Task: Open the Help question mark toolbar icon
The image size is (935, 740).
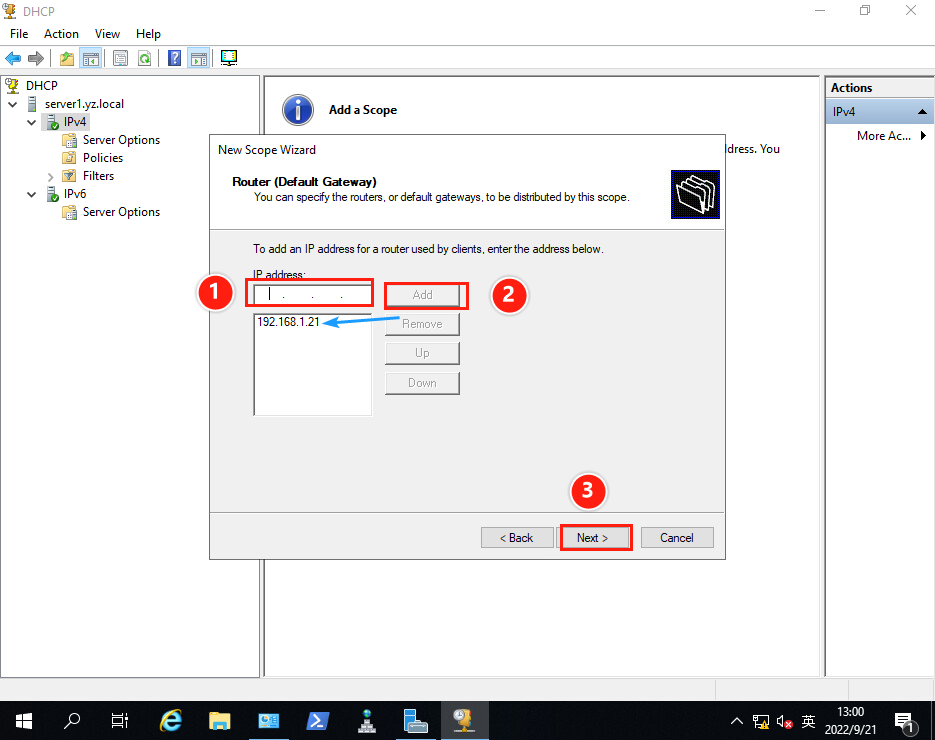Action: (175, 58)
